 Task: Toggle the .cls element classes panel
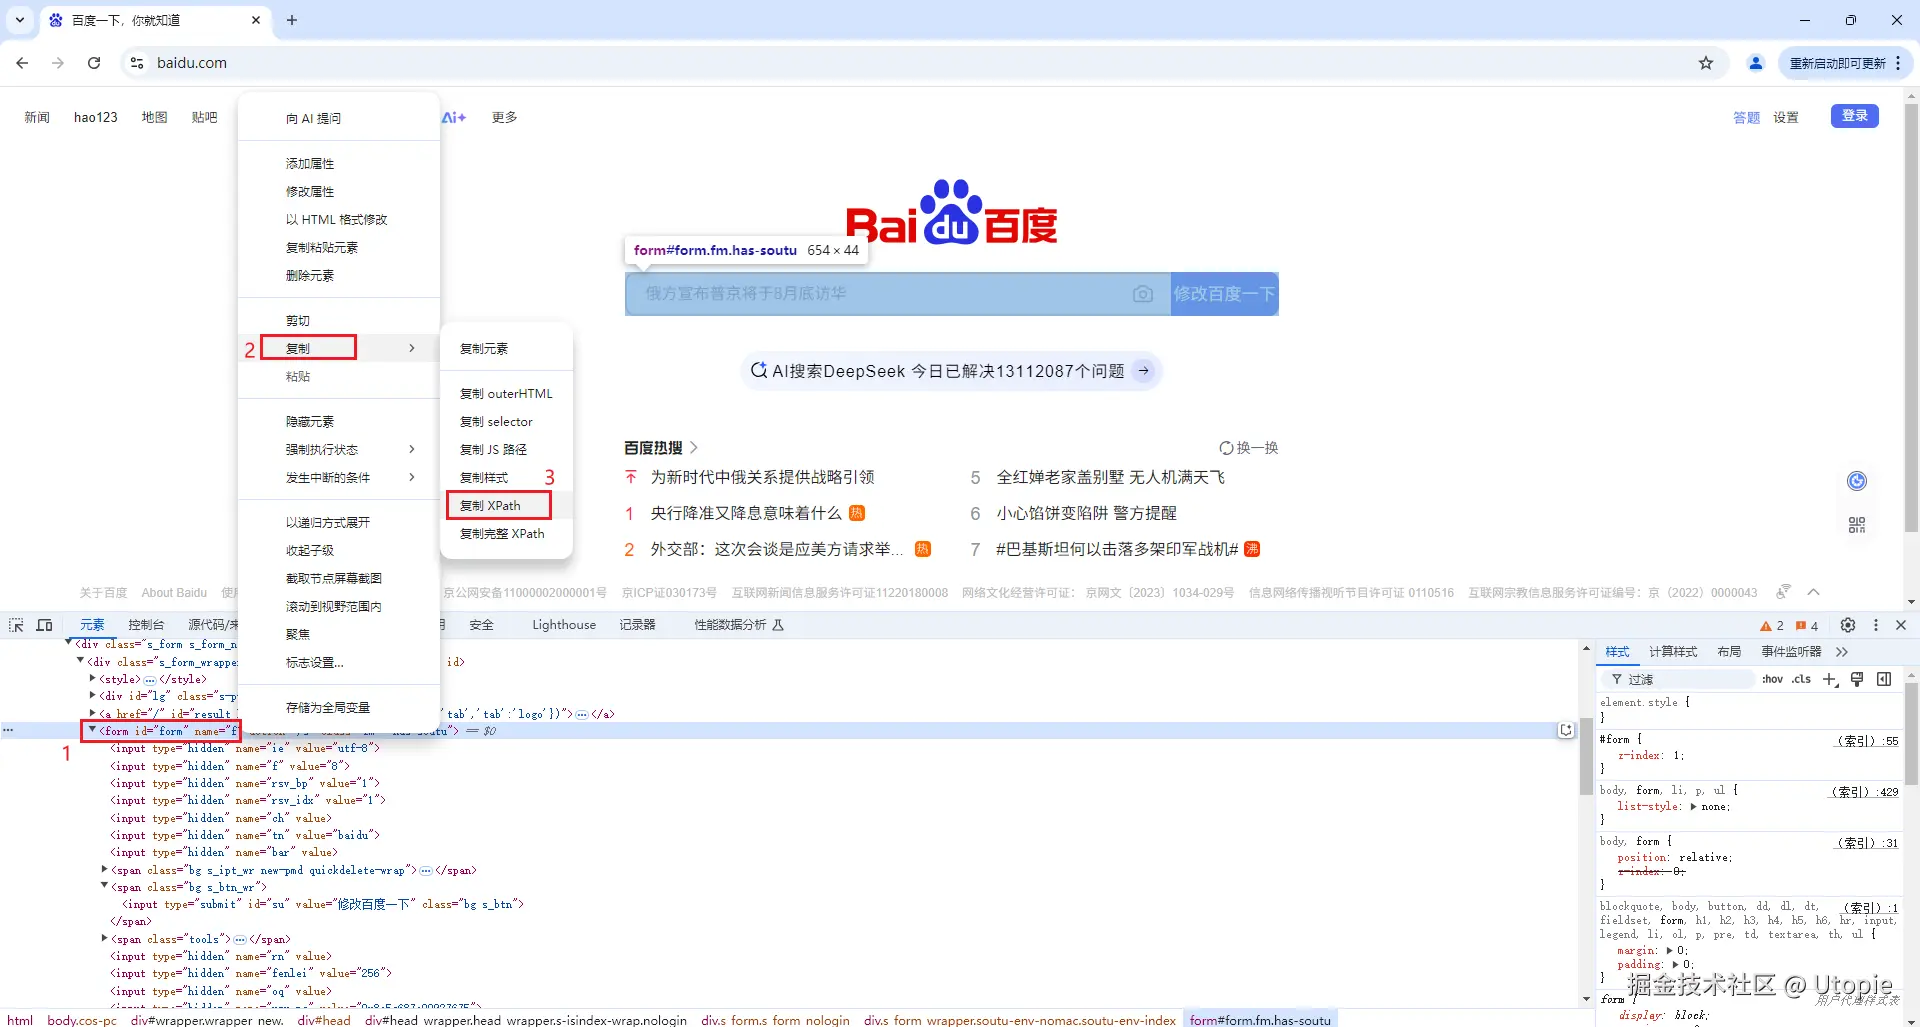pyautogui.click(x=1801, y=679)
